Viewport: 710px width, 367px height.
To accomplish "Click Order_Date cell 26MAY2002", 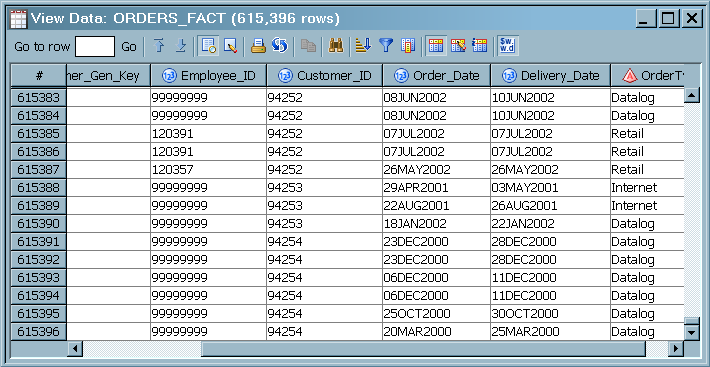I will coord(437,170).
